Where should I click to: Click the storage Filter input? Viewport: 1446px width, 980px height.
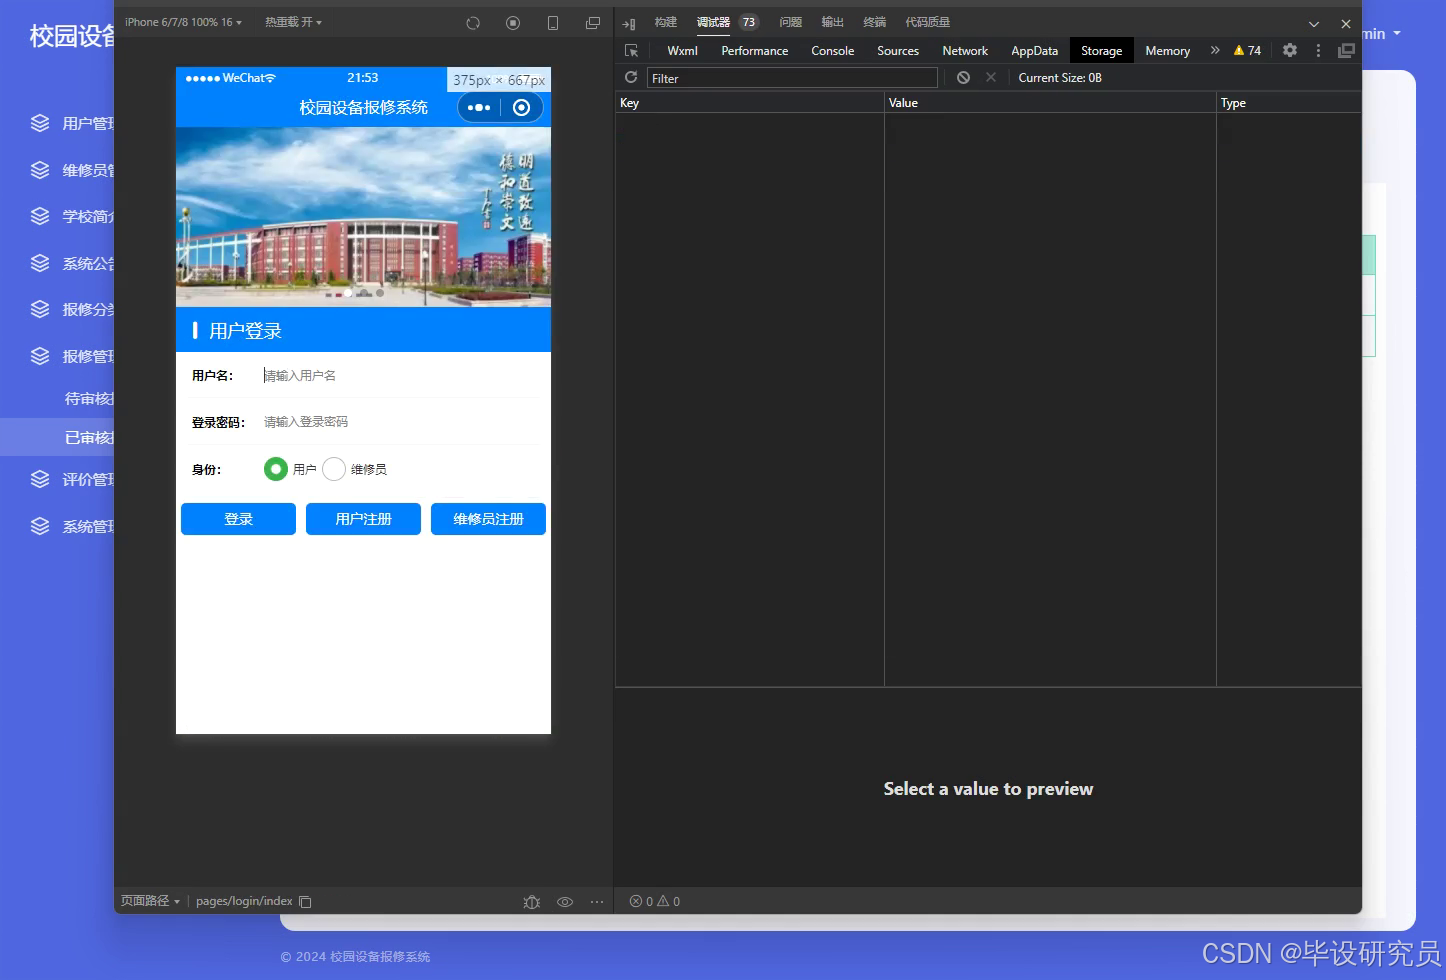point(793,78)
